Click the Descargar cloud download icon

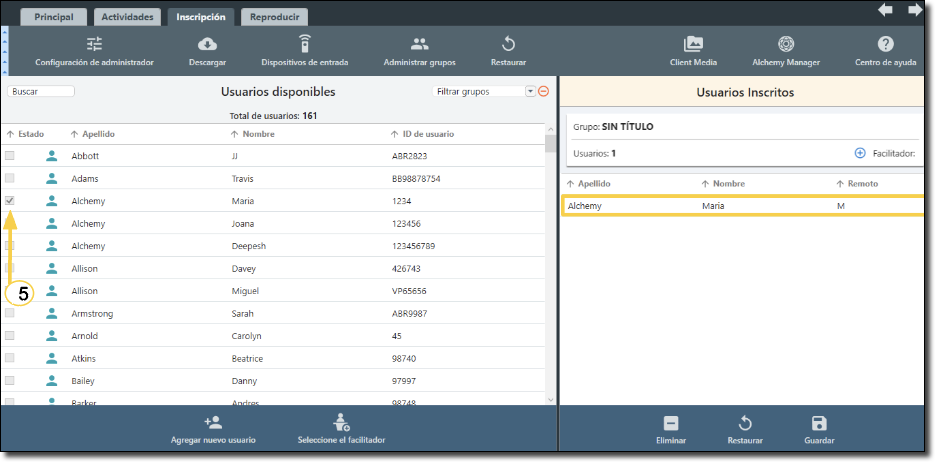point(207,44)
